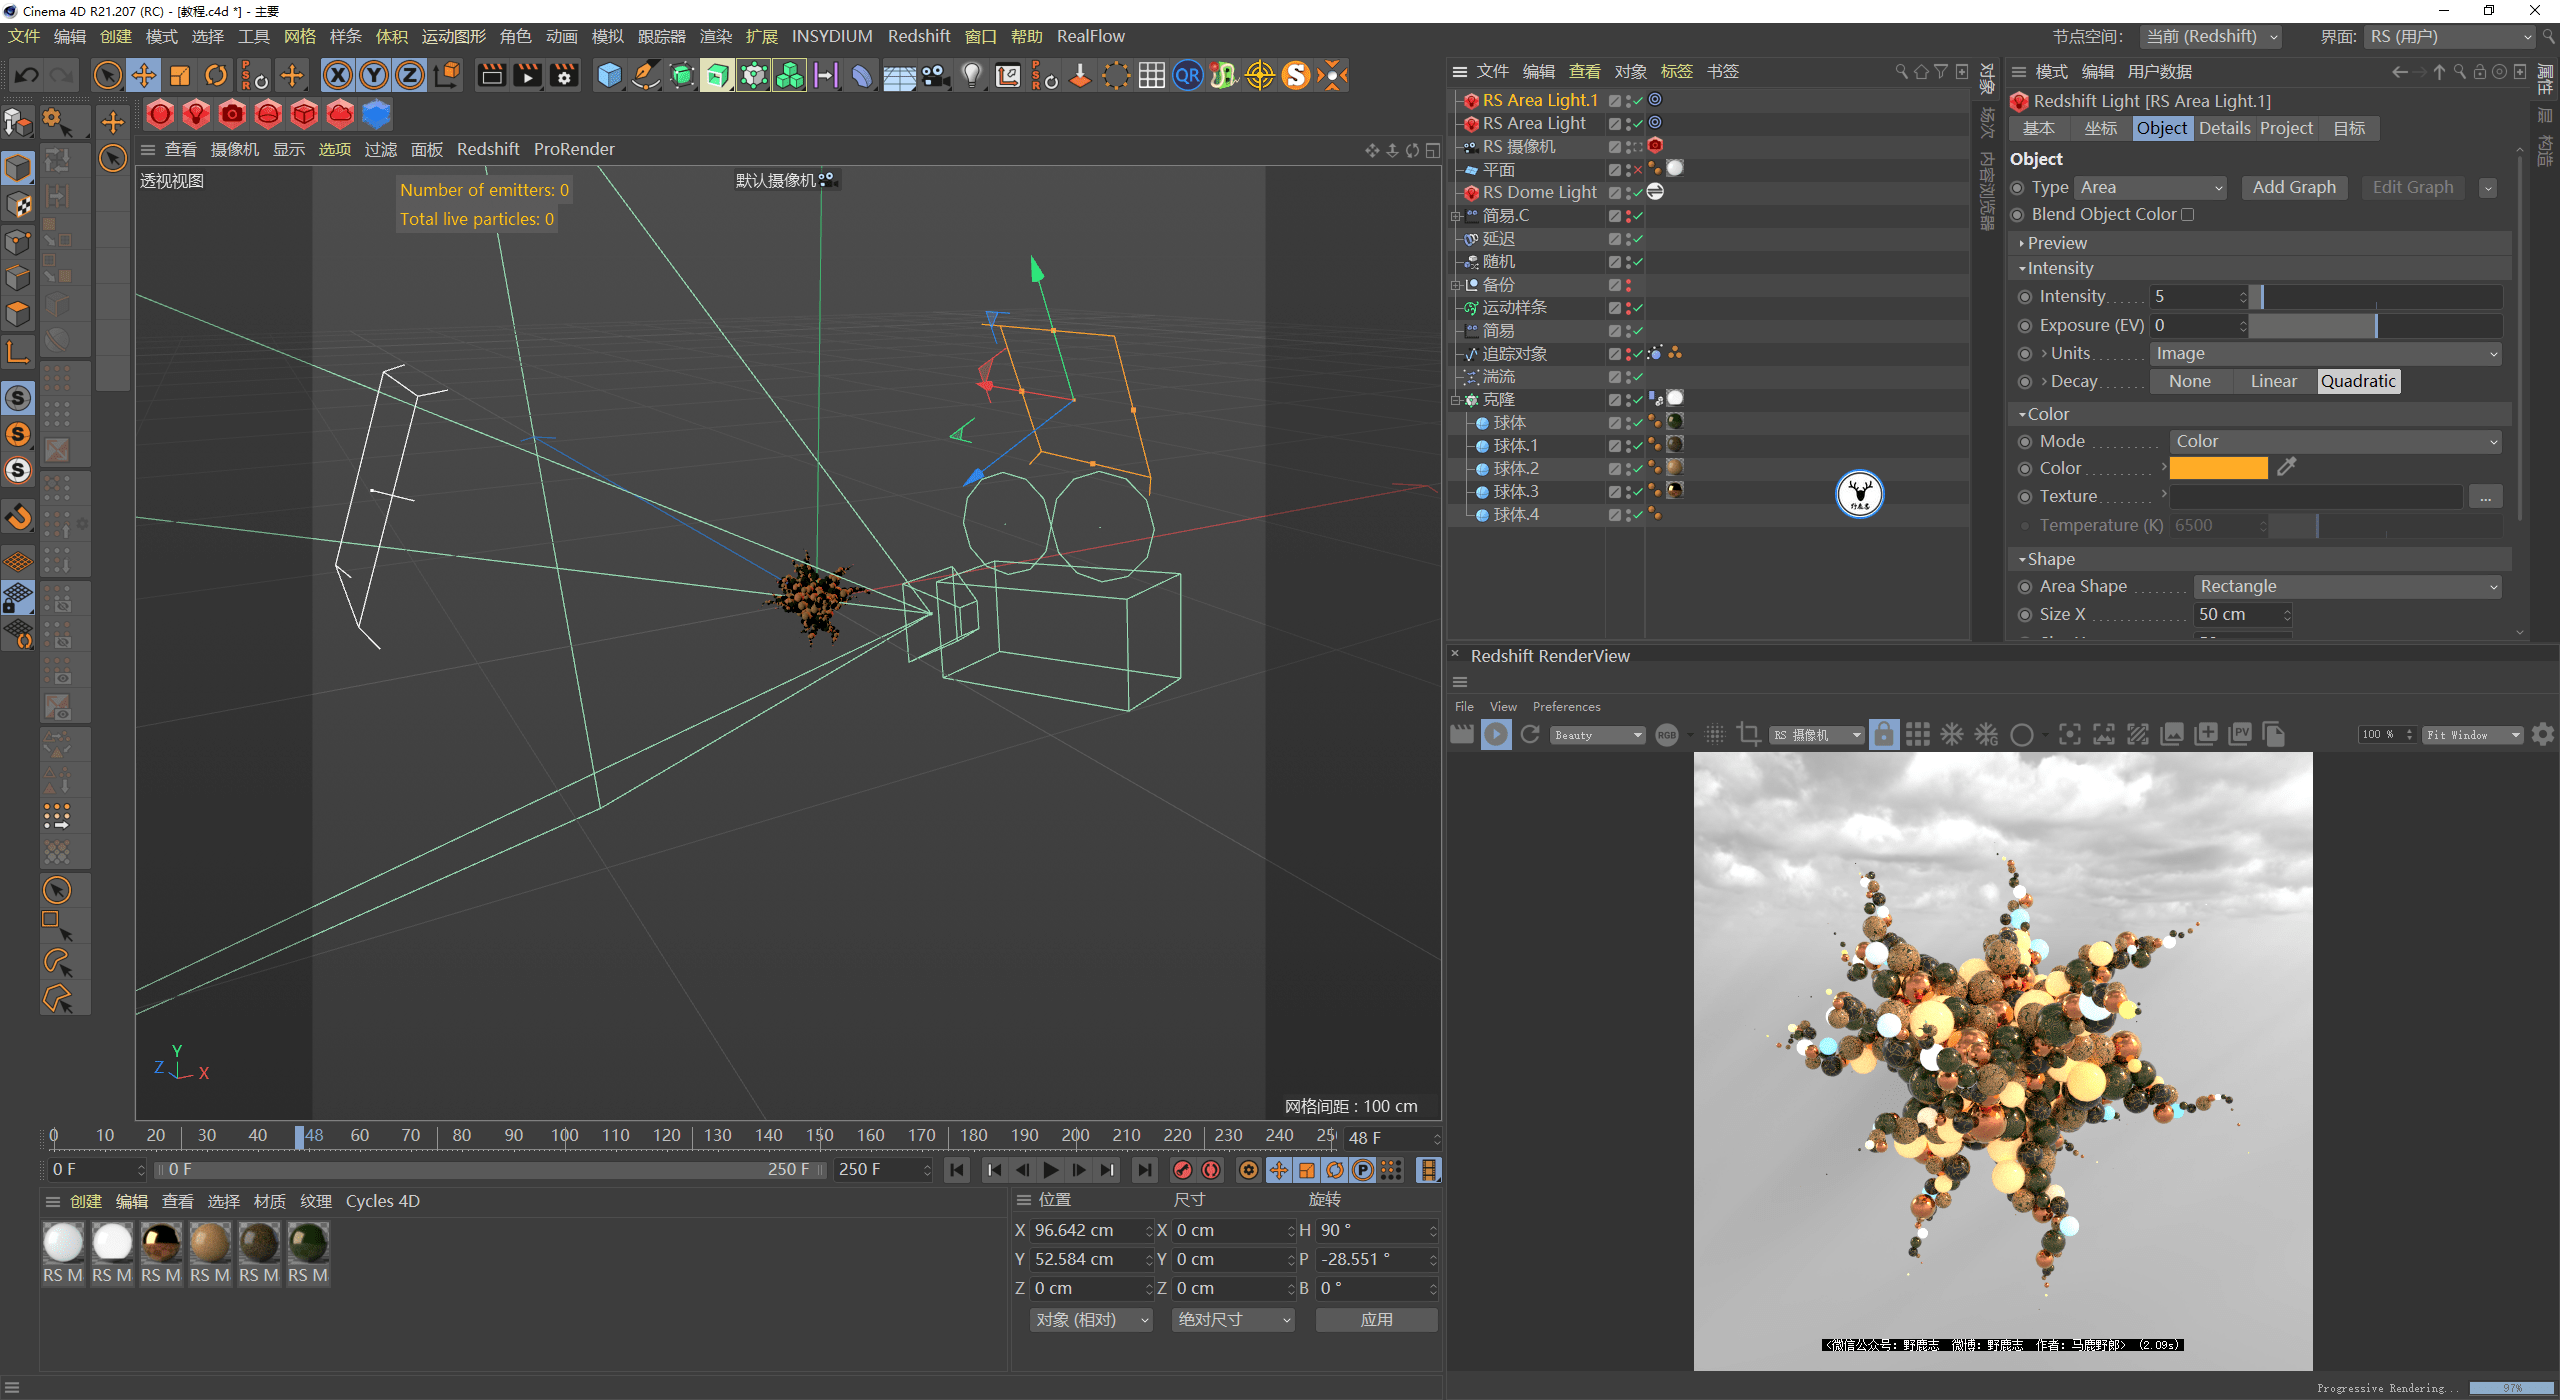This screenshot has height=1400, width=2560.
Task: Select the first RS M material thumbnail
Action: tap(63, 1243)
